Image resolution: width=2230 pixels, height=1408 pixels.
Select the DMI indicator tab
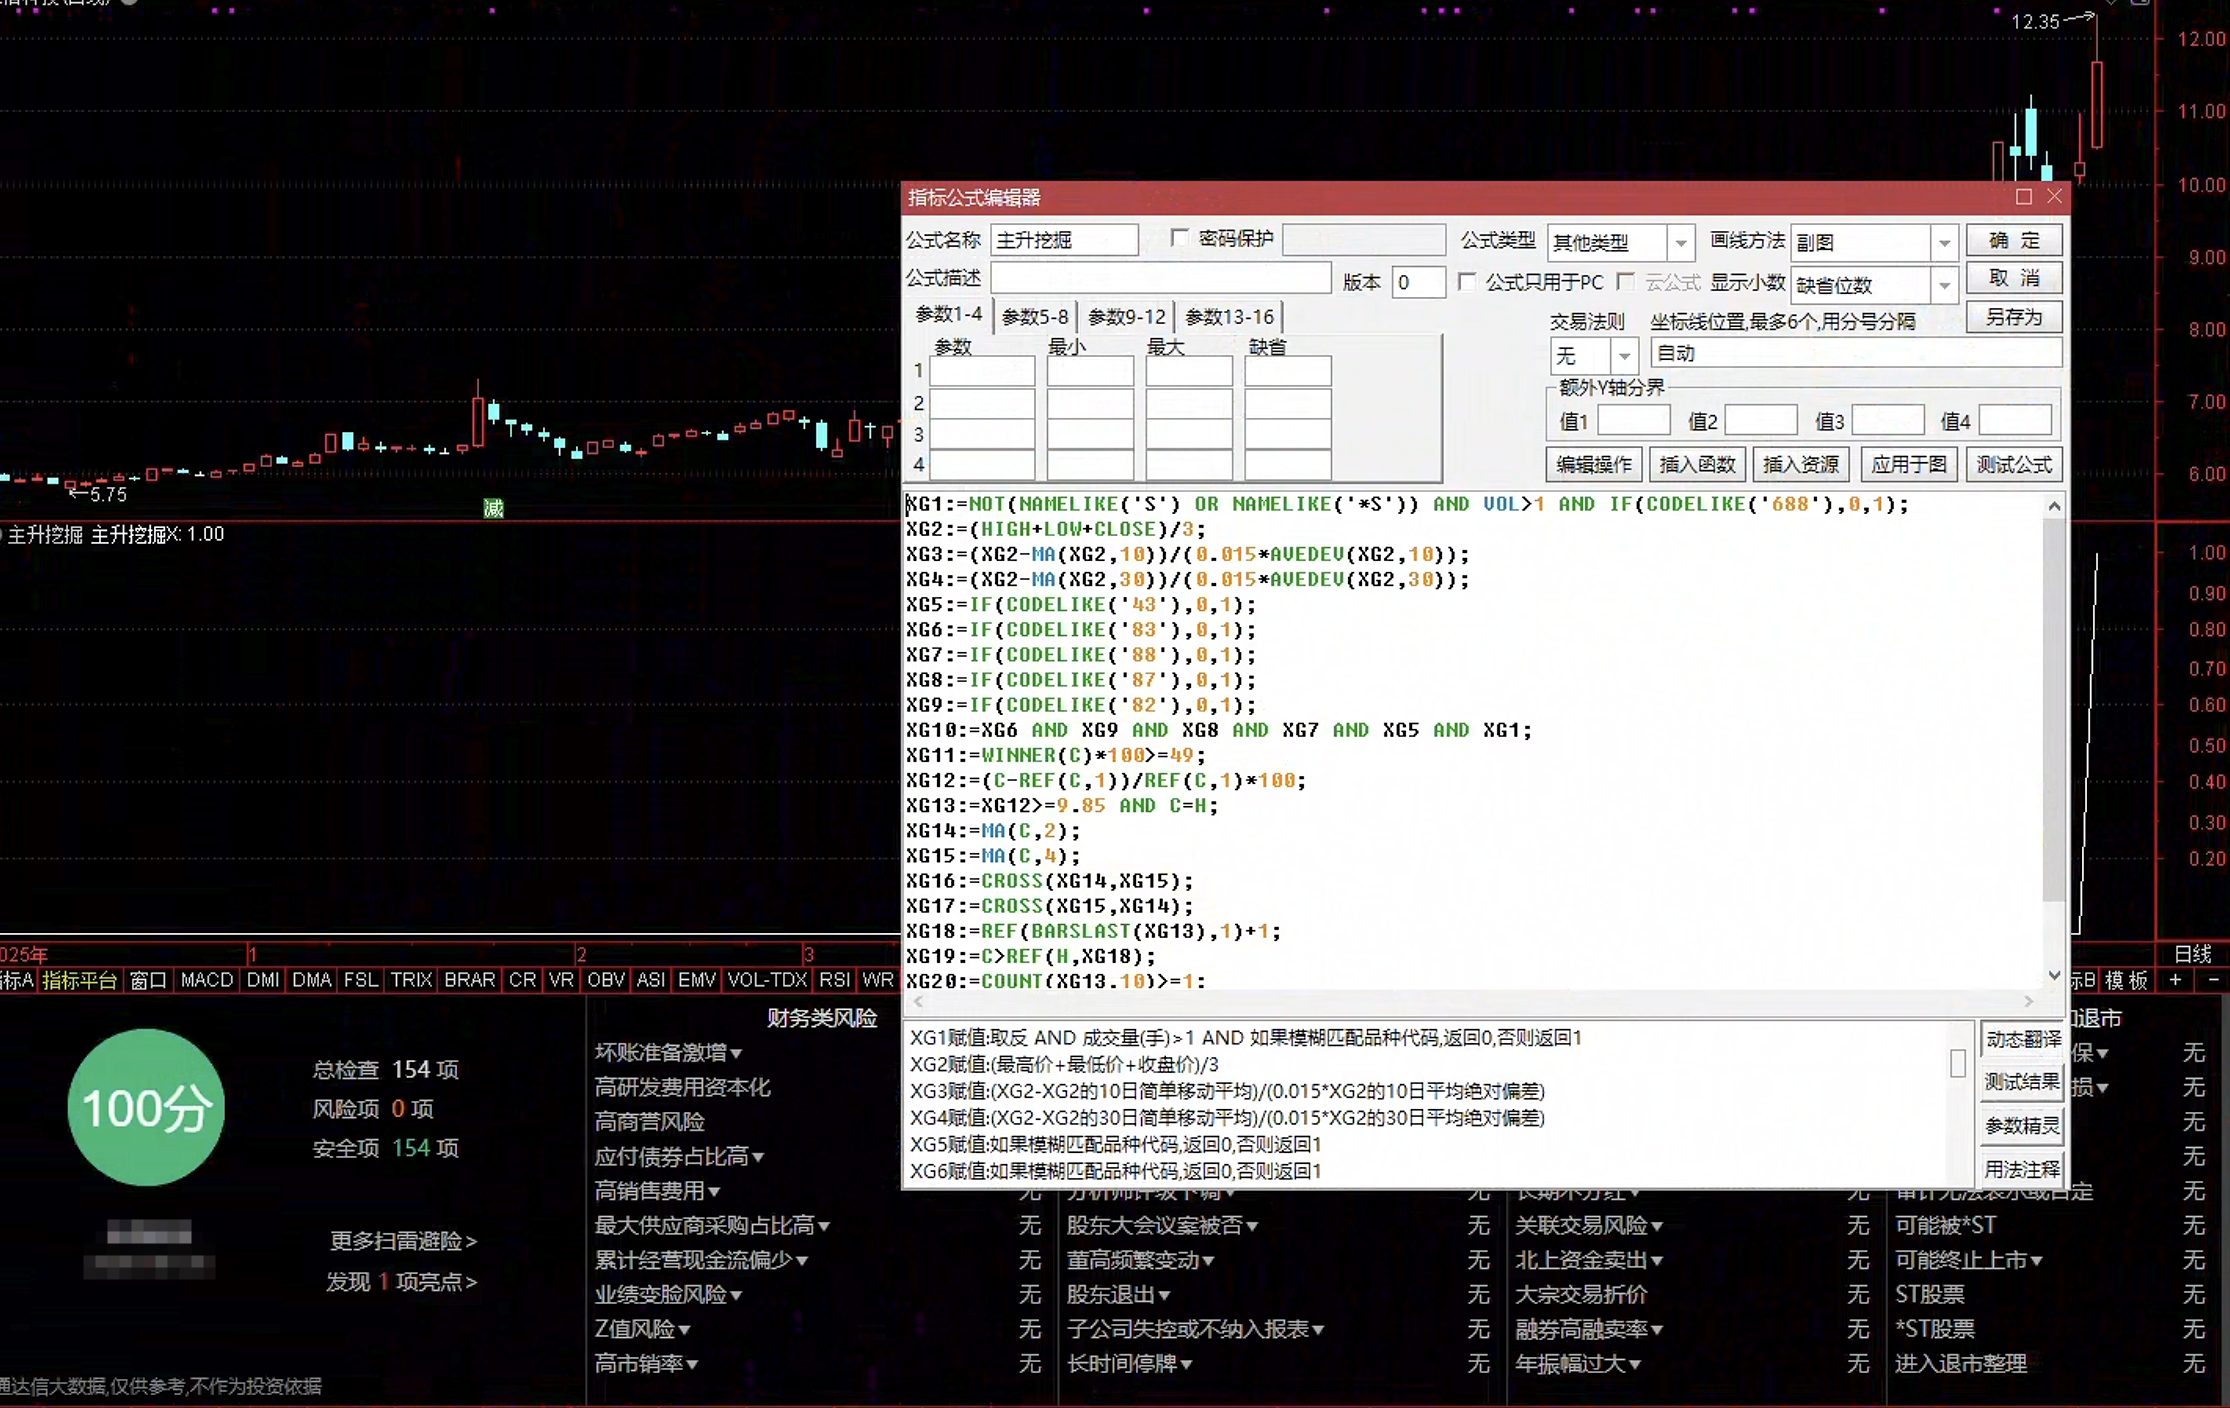pos(263,980)
